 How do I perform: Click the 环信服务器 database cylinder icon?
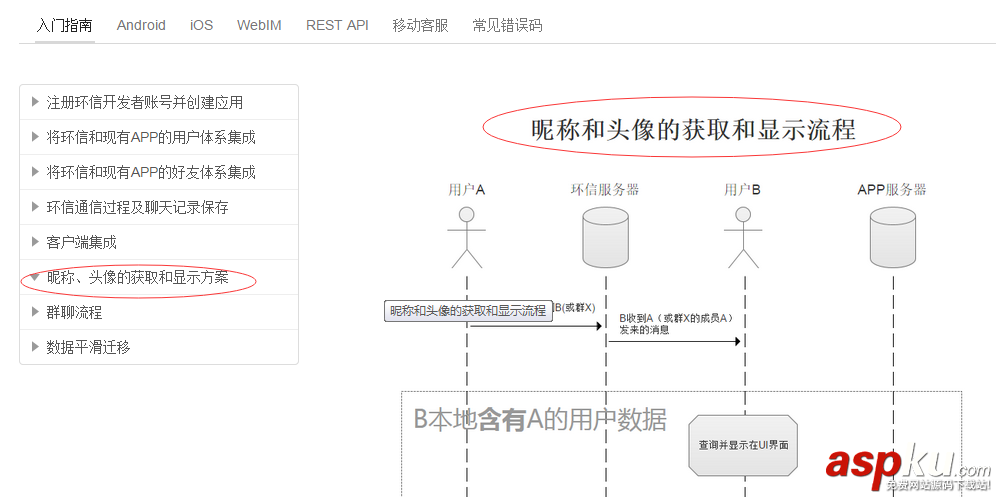606,237
